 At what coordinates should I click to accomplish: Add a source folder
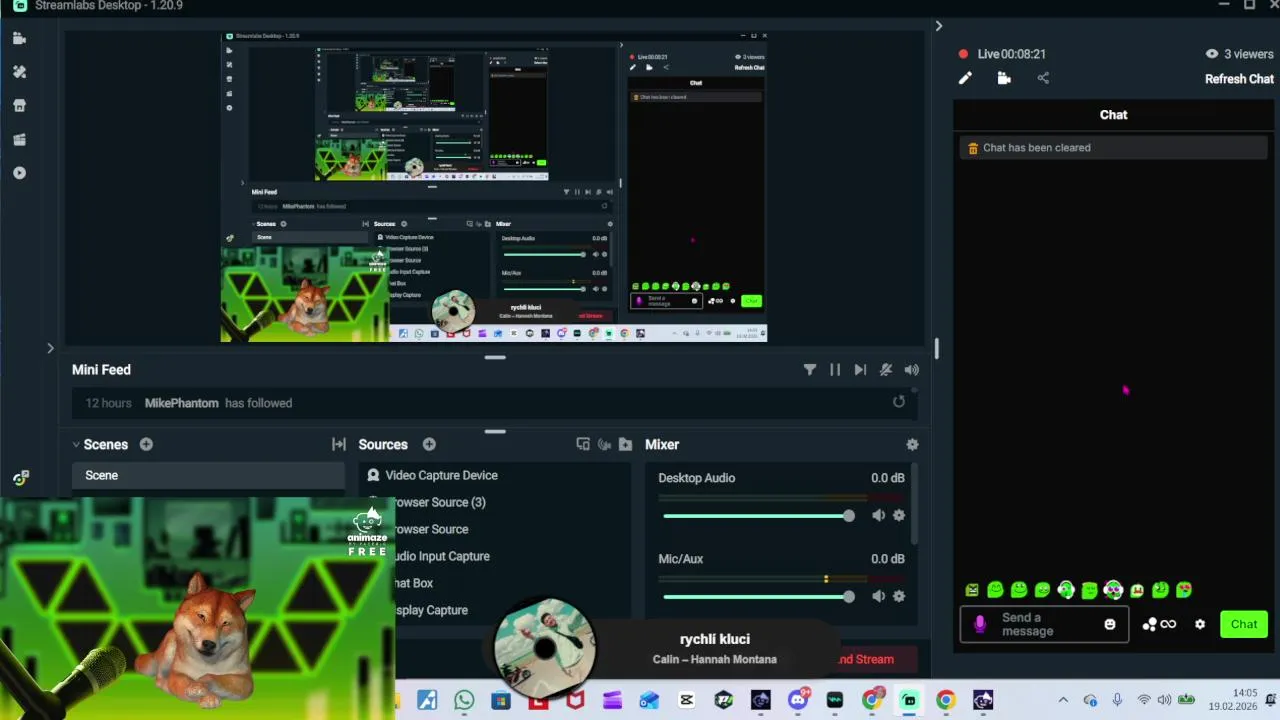[625, 444]
